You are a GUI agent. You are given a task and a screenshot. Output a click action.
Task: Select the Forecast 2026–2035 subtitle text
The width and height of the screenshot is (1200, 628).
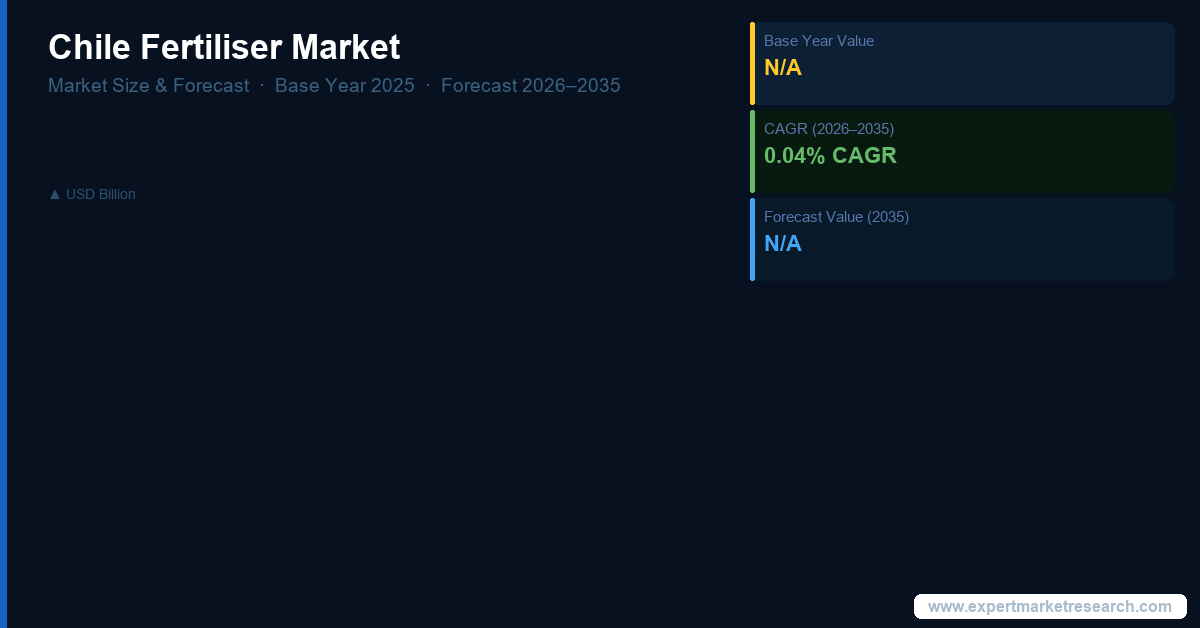point(530,85)
